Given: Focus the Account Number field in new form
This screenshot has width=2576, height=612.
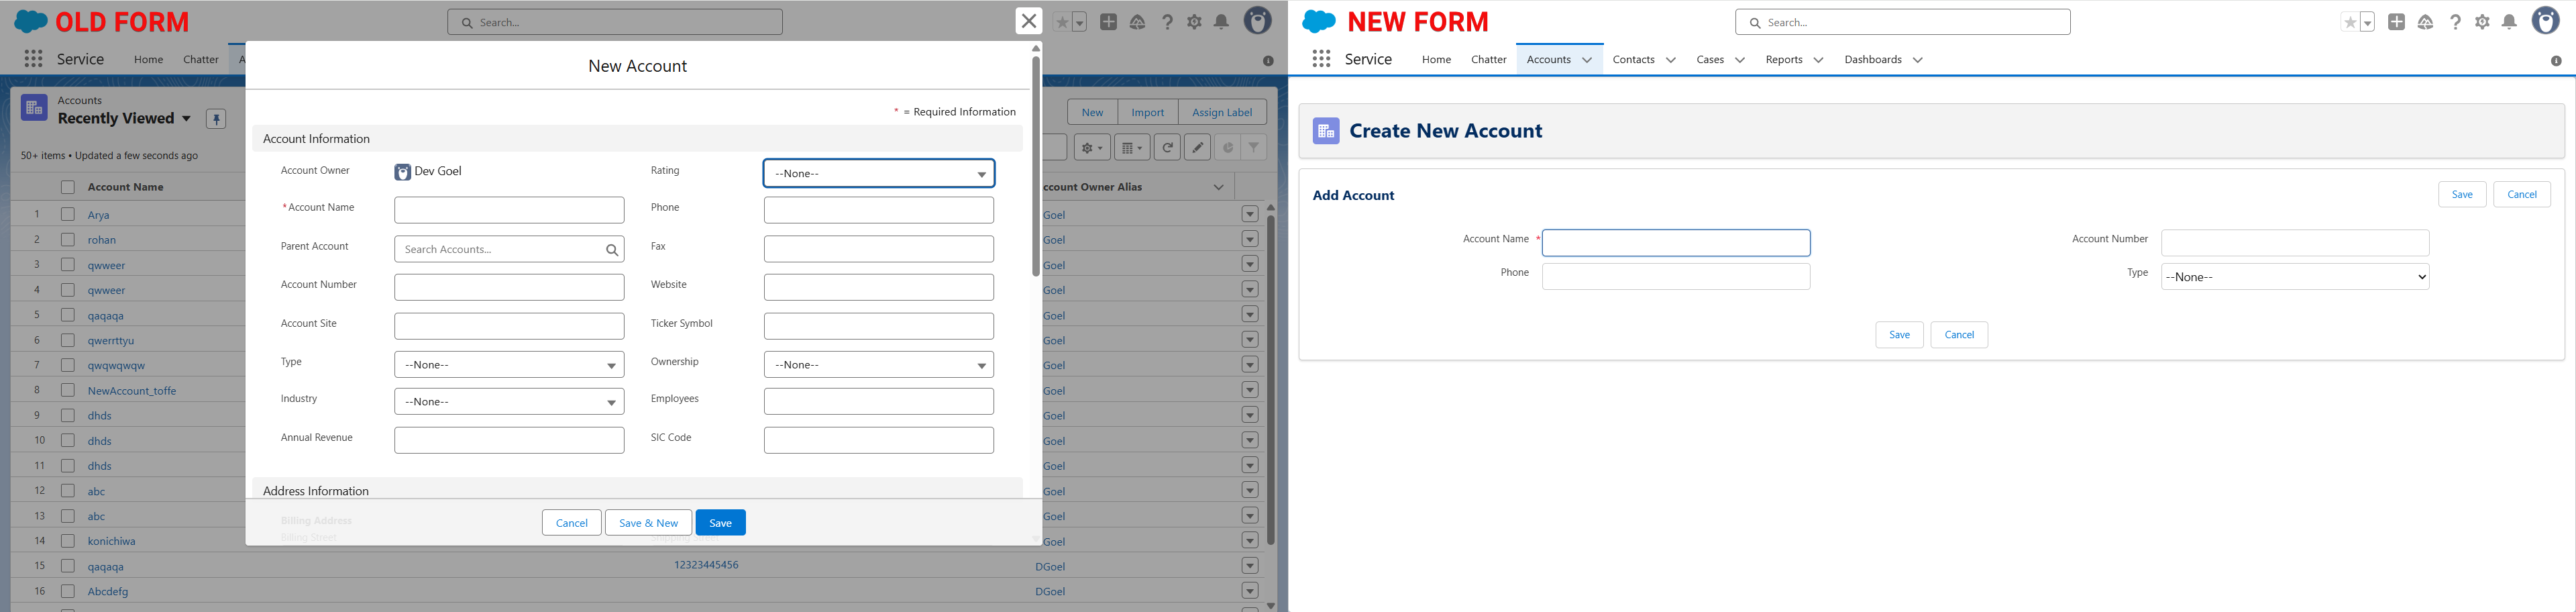Looking at the screenshot, I should pyautogui.click(x=2295, y=243).
